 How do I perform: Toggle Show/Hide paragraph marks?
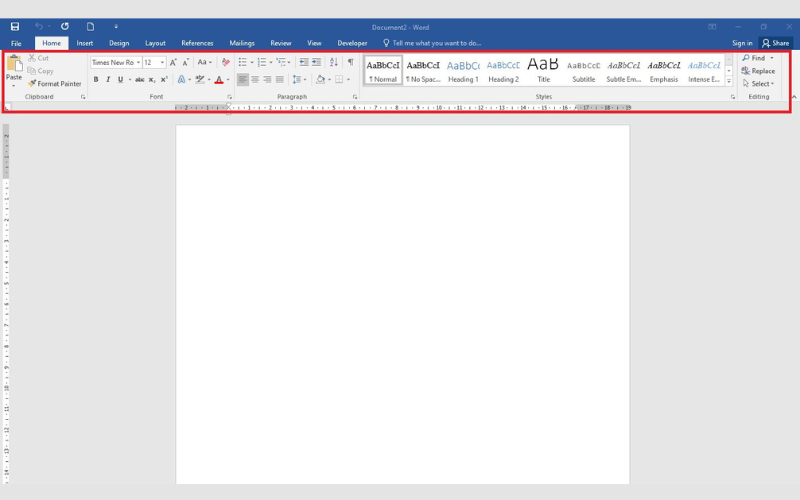tap(350, 62)
